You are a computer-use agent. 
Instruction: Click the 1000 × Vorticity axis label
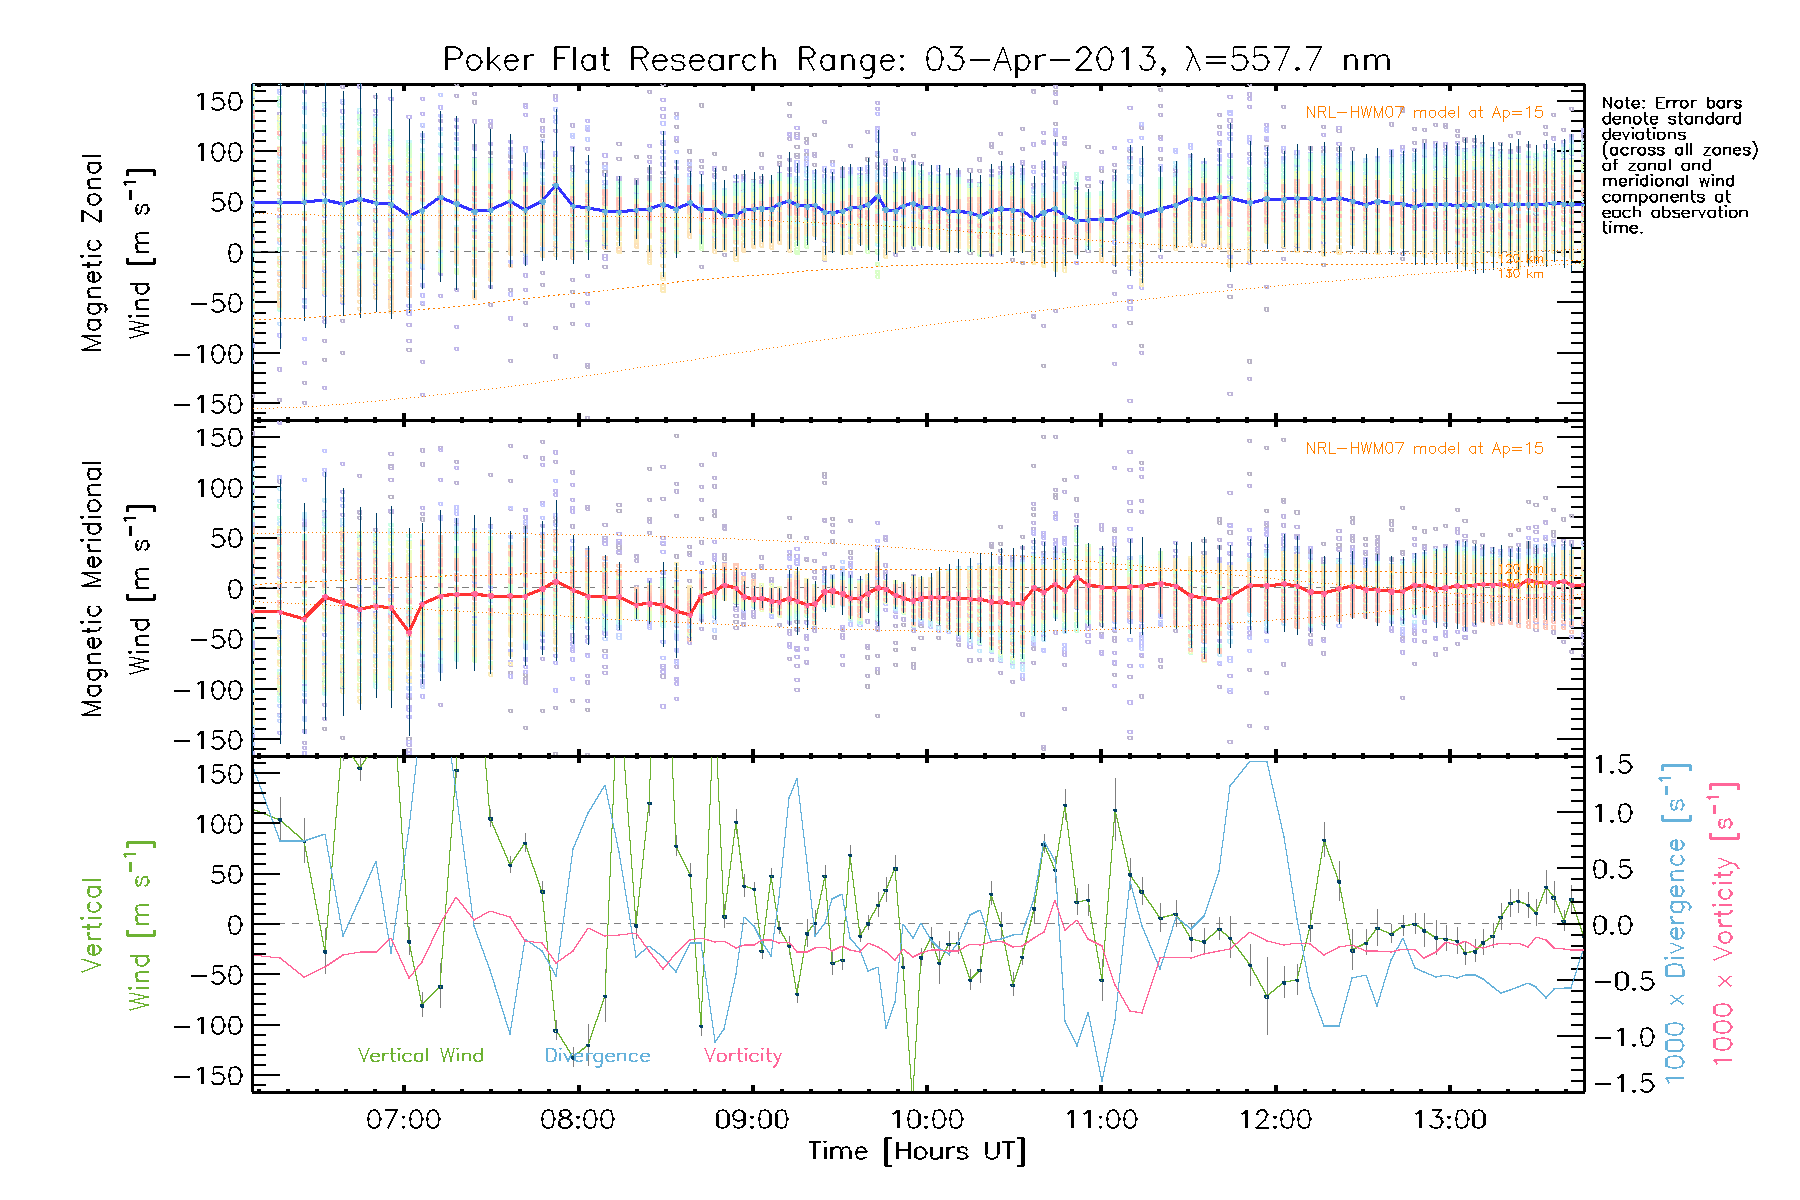point(1723,924)
